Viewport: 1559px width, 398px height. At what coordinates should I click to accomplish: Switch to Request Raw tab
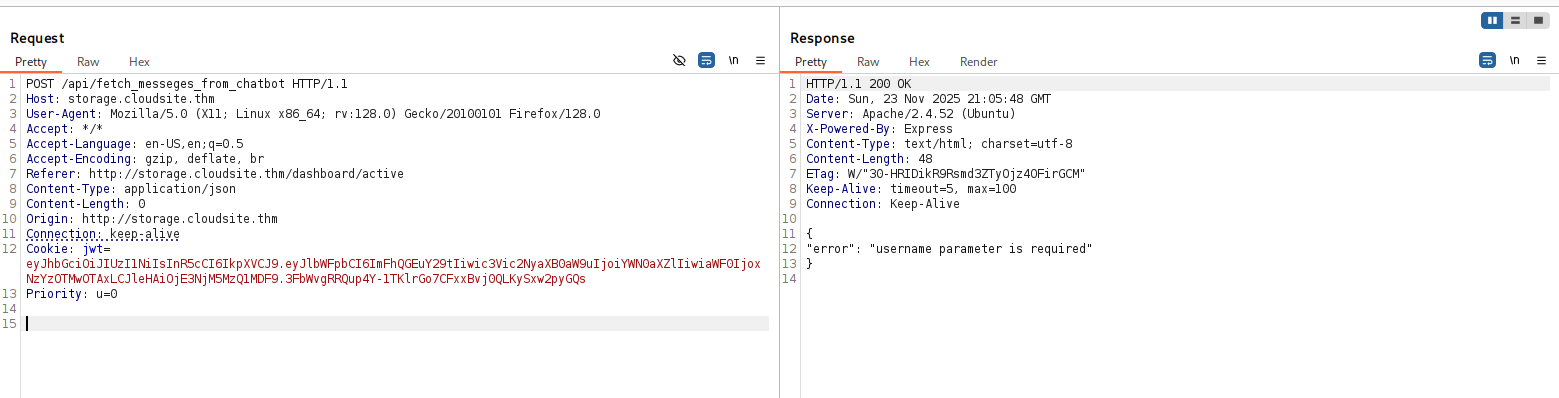pyautogui.click(x=88, y=62)
